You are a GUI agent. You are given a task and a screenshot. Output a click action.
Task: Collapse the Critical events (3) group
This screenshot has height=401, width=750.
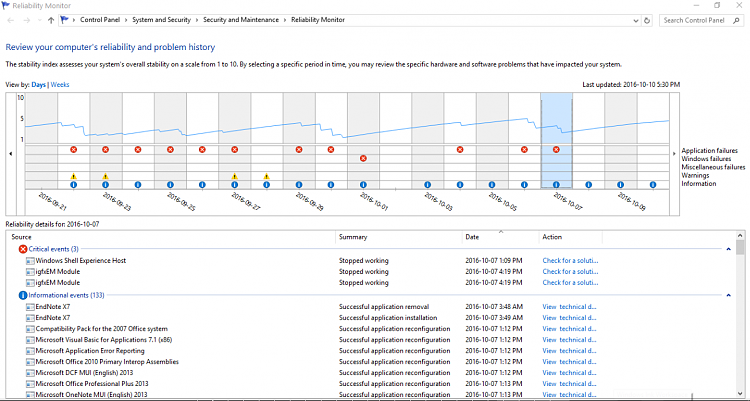point(728,249)
